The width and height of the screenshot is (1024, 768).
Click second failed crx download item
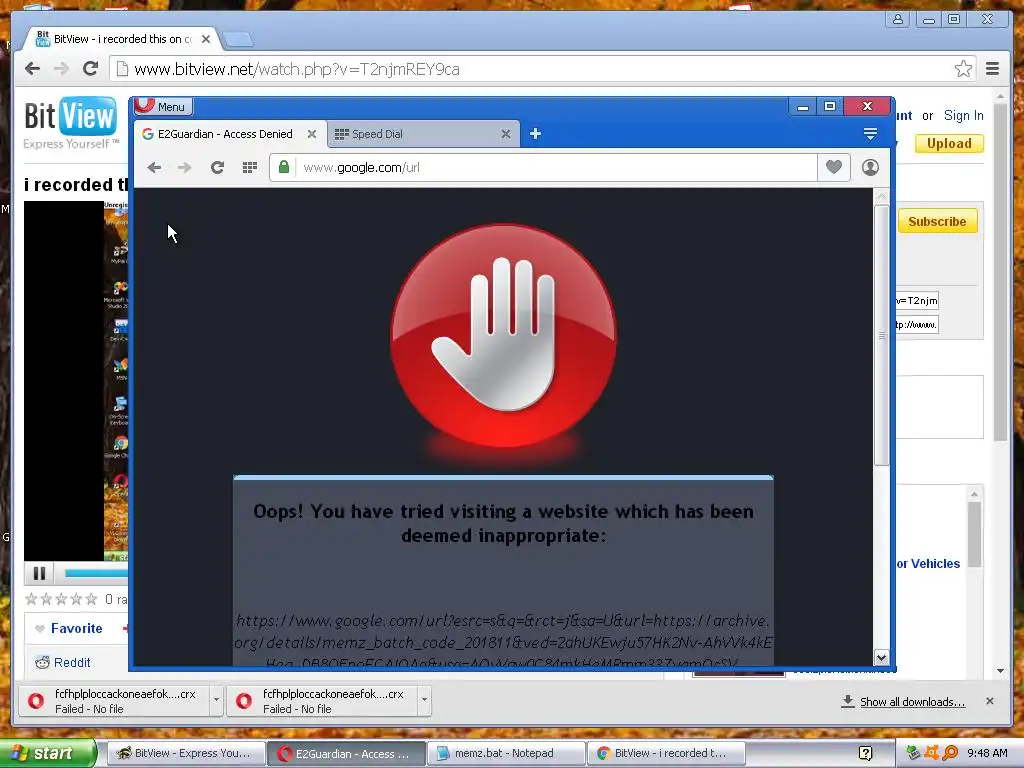(323, 701)
